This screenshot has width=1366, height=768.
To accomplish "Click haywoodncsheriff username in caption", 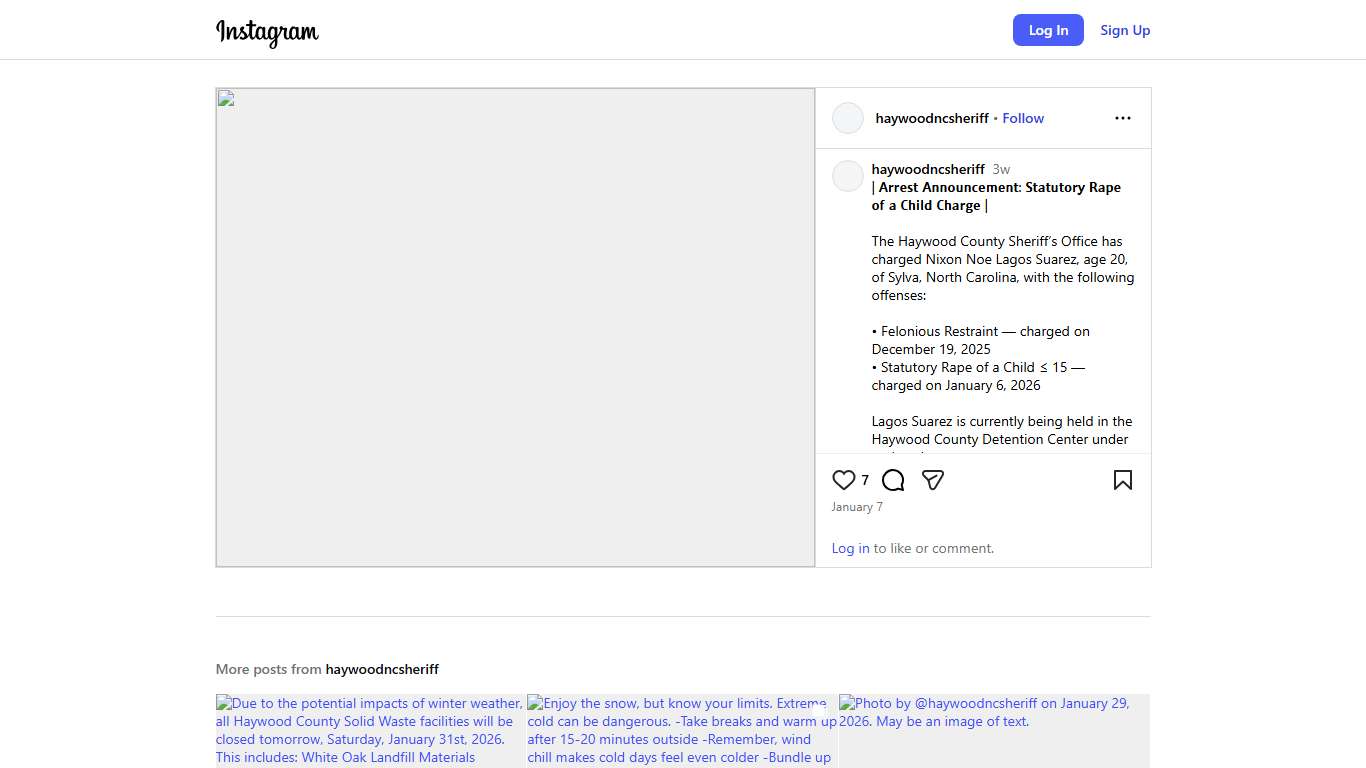I will click(928, 169).
